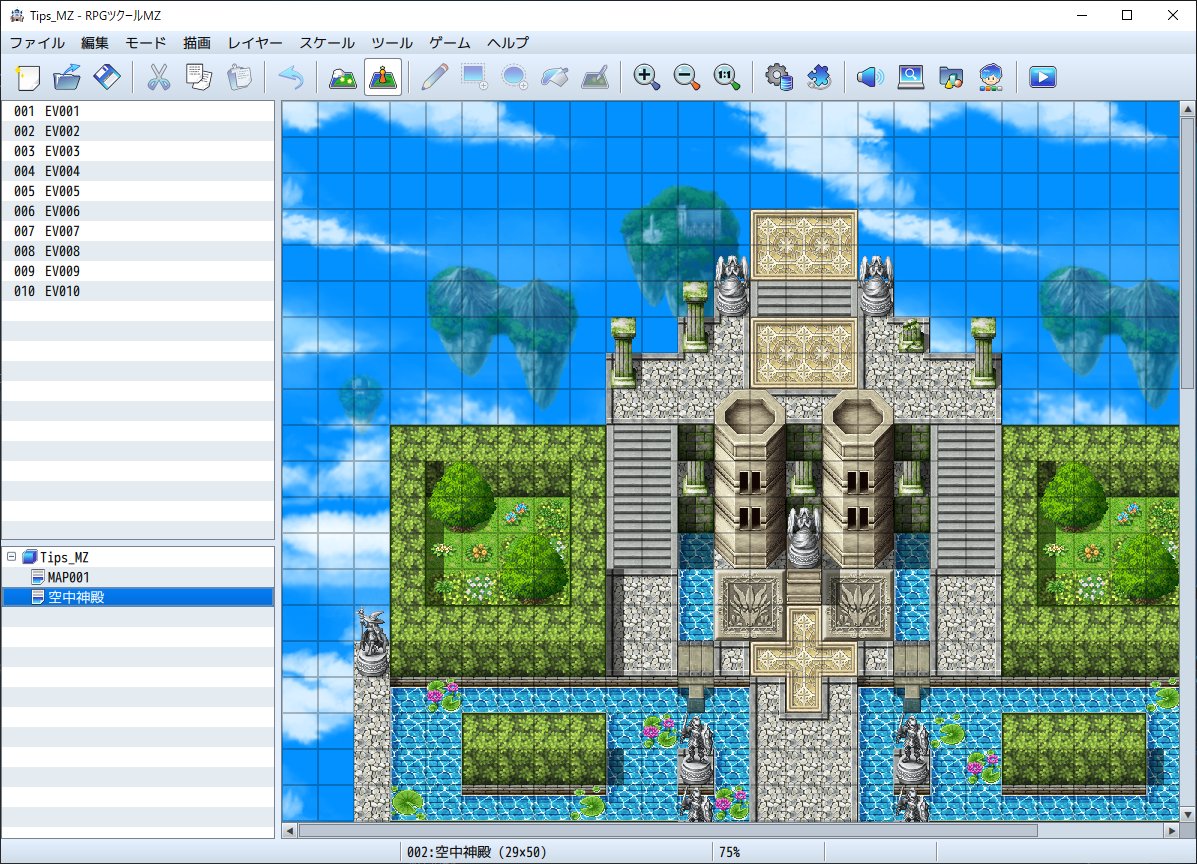
Task: Start Playtest with the play icon
Action: point(1043,77)
